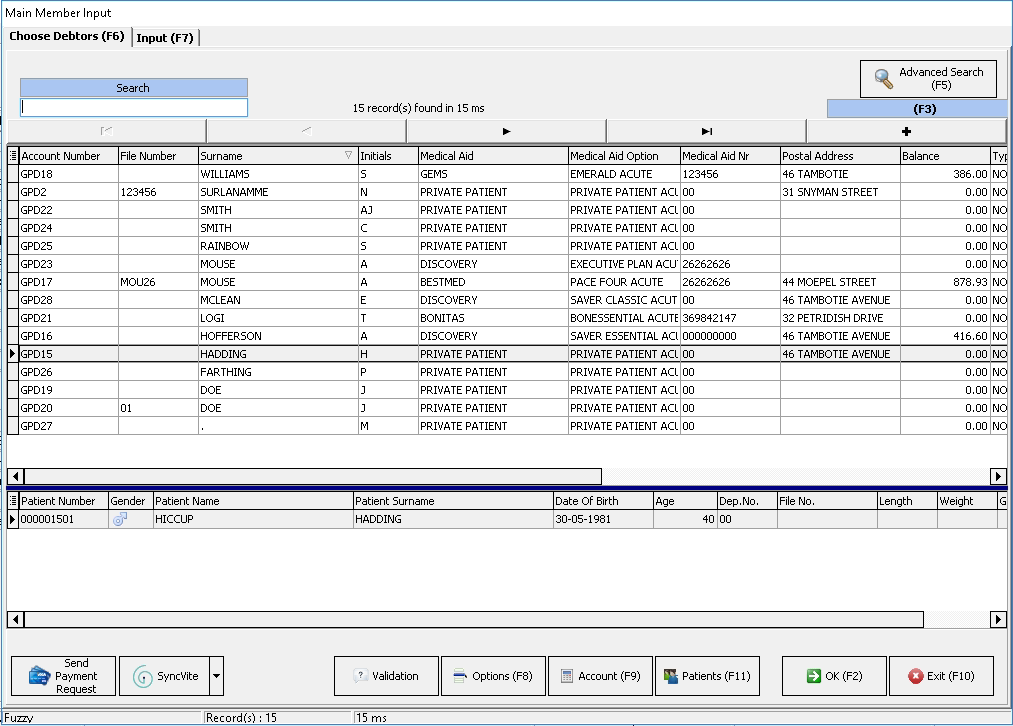Confirm with the OK (F2) button
Screen dimensions: 1013x726
pyautogui.click(x=834, y=676)
